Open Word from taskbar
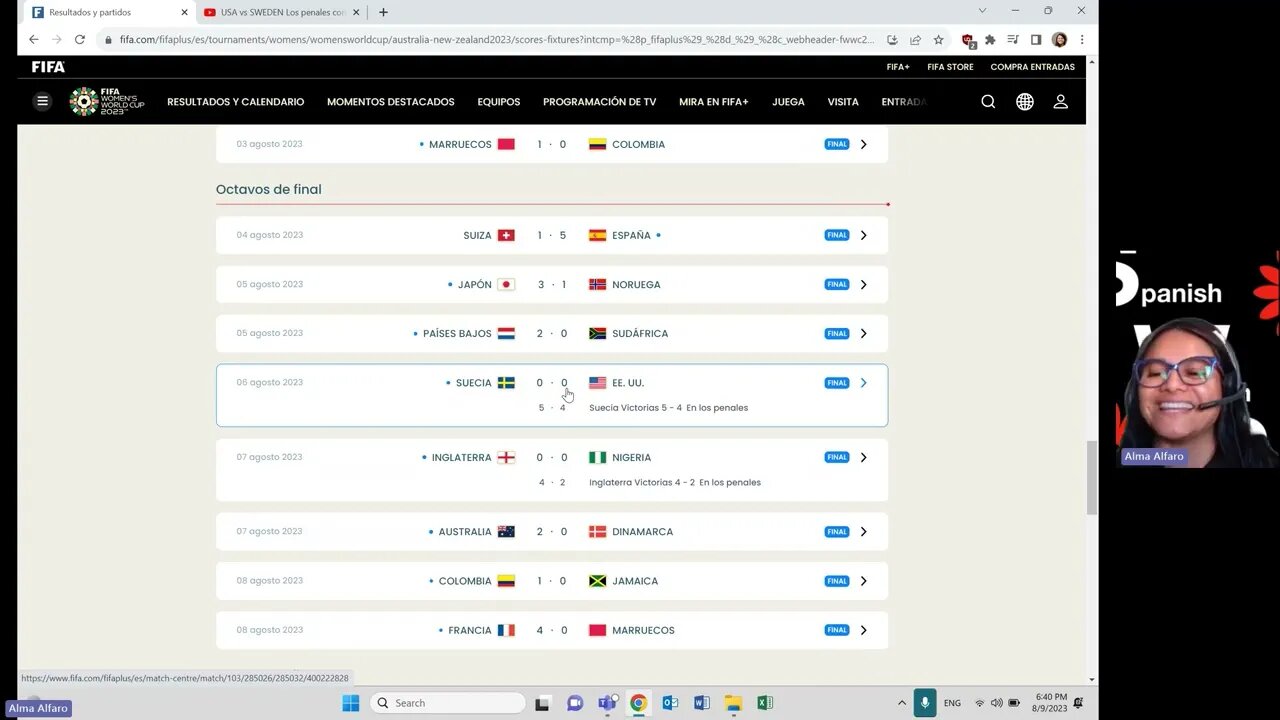The image size is (1280, 720). point(701,703)
